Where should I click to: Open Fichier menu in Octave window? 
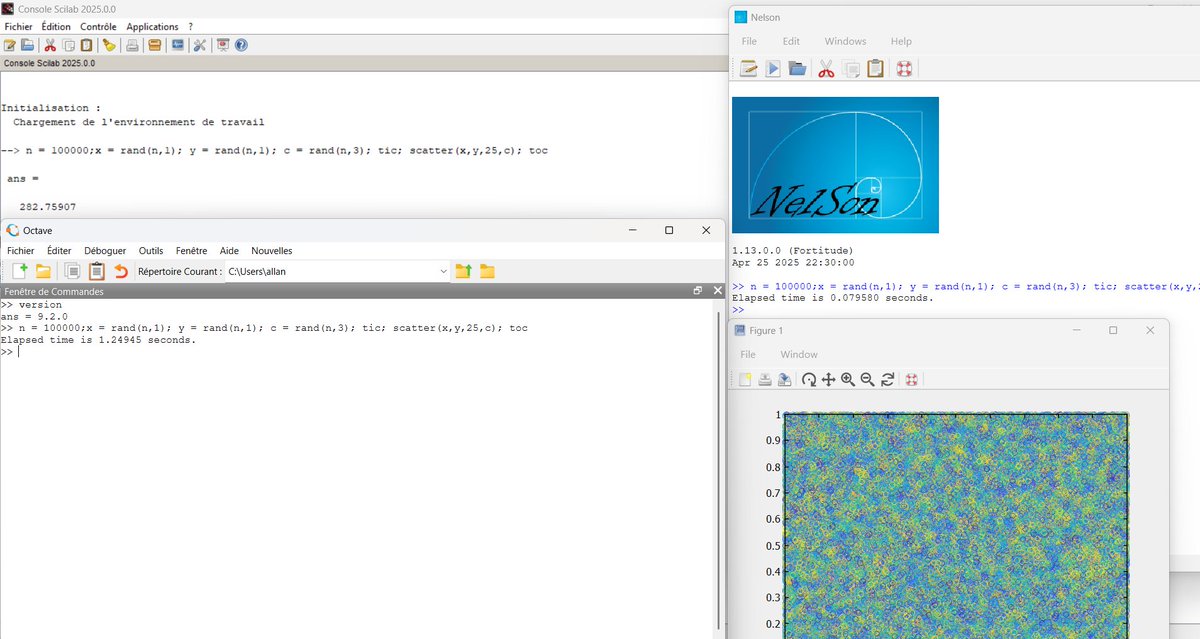[x=21, y=251]
